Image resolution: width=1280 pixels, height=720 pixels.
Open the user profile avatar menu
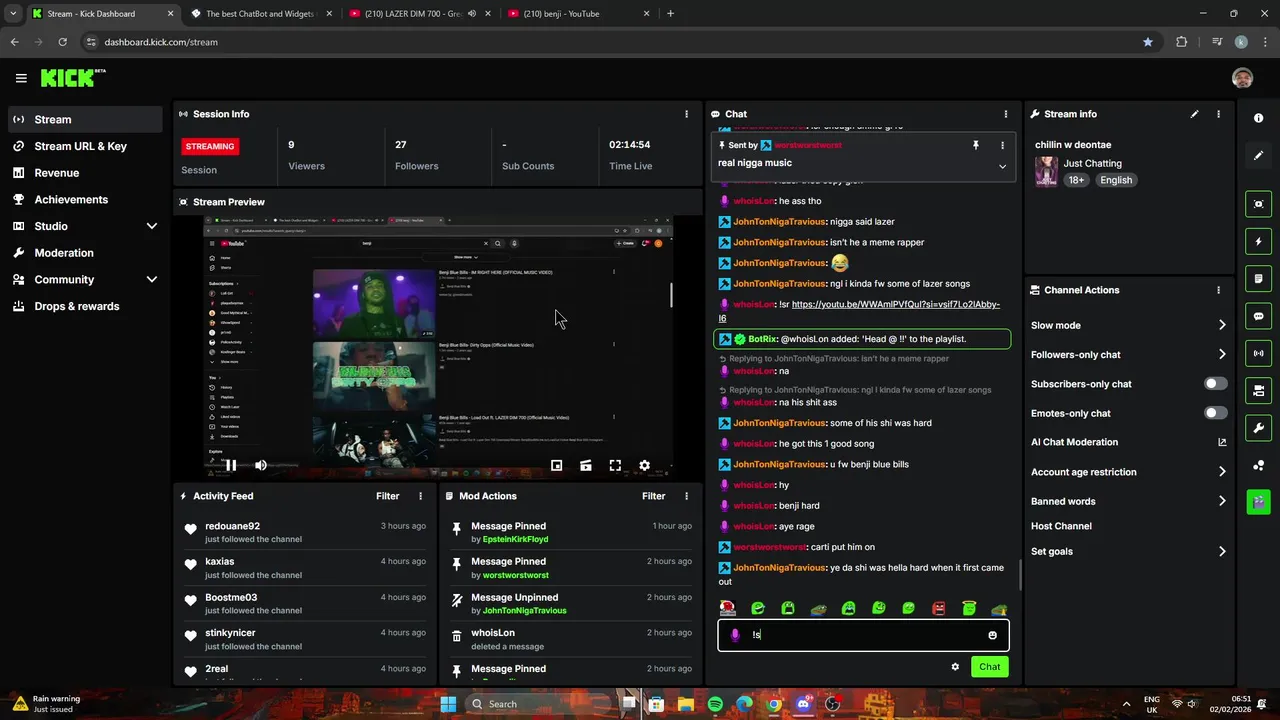1242,78
